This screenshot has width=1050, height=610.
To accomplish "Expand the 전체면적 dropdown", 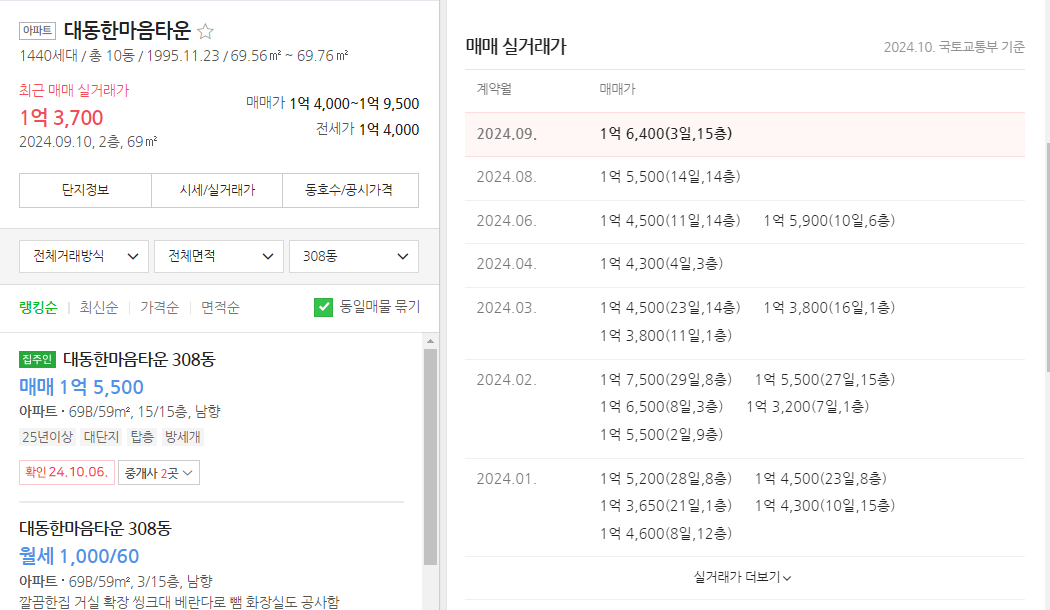I will pyautogui.click(x=219, y=256).
